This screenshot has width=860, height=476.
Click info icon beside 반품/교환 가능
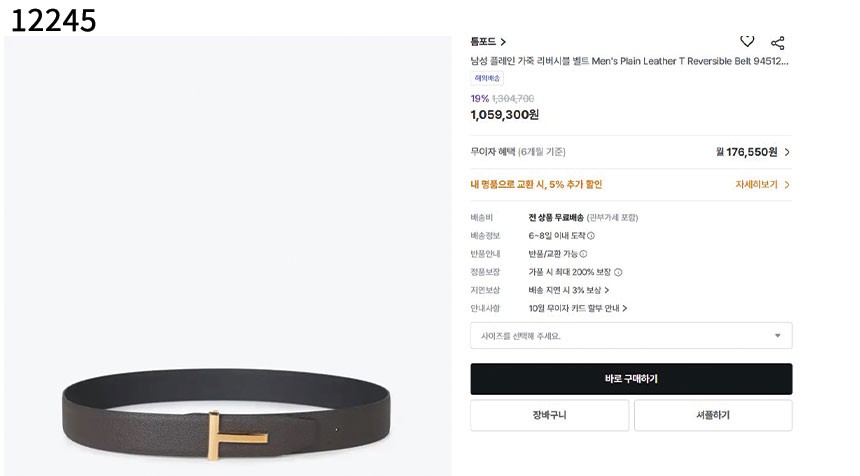(x=584, y=254)
